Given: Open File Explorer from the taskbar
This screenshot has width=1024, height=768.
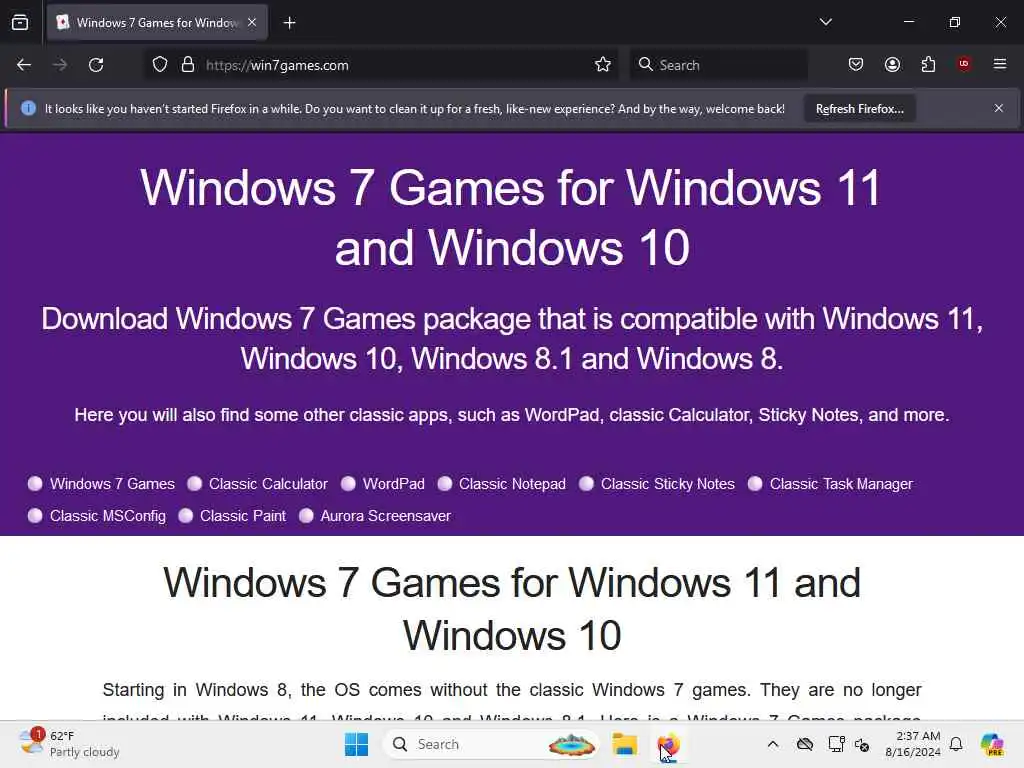Looking at the screenshot, I should [624, 744].
